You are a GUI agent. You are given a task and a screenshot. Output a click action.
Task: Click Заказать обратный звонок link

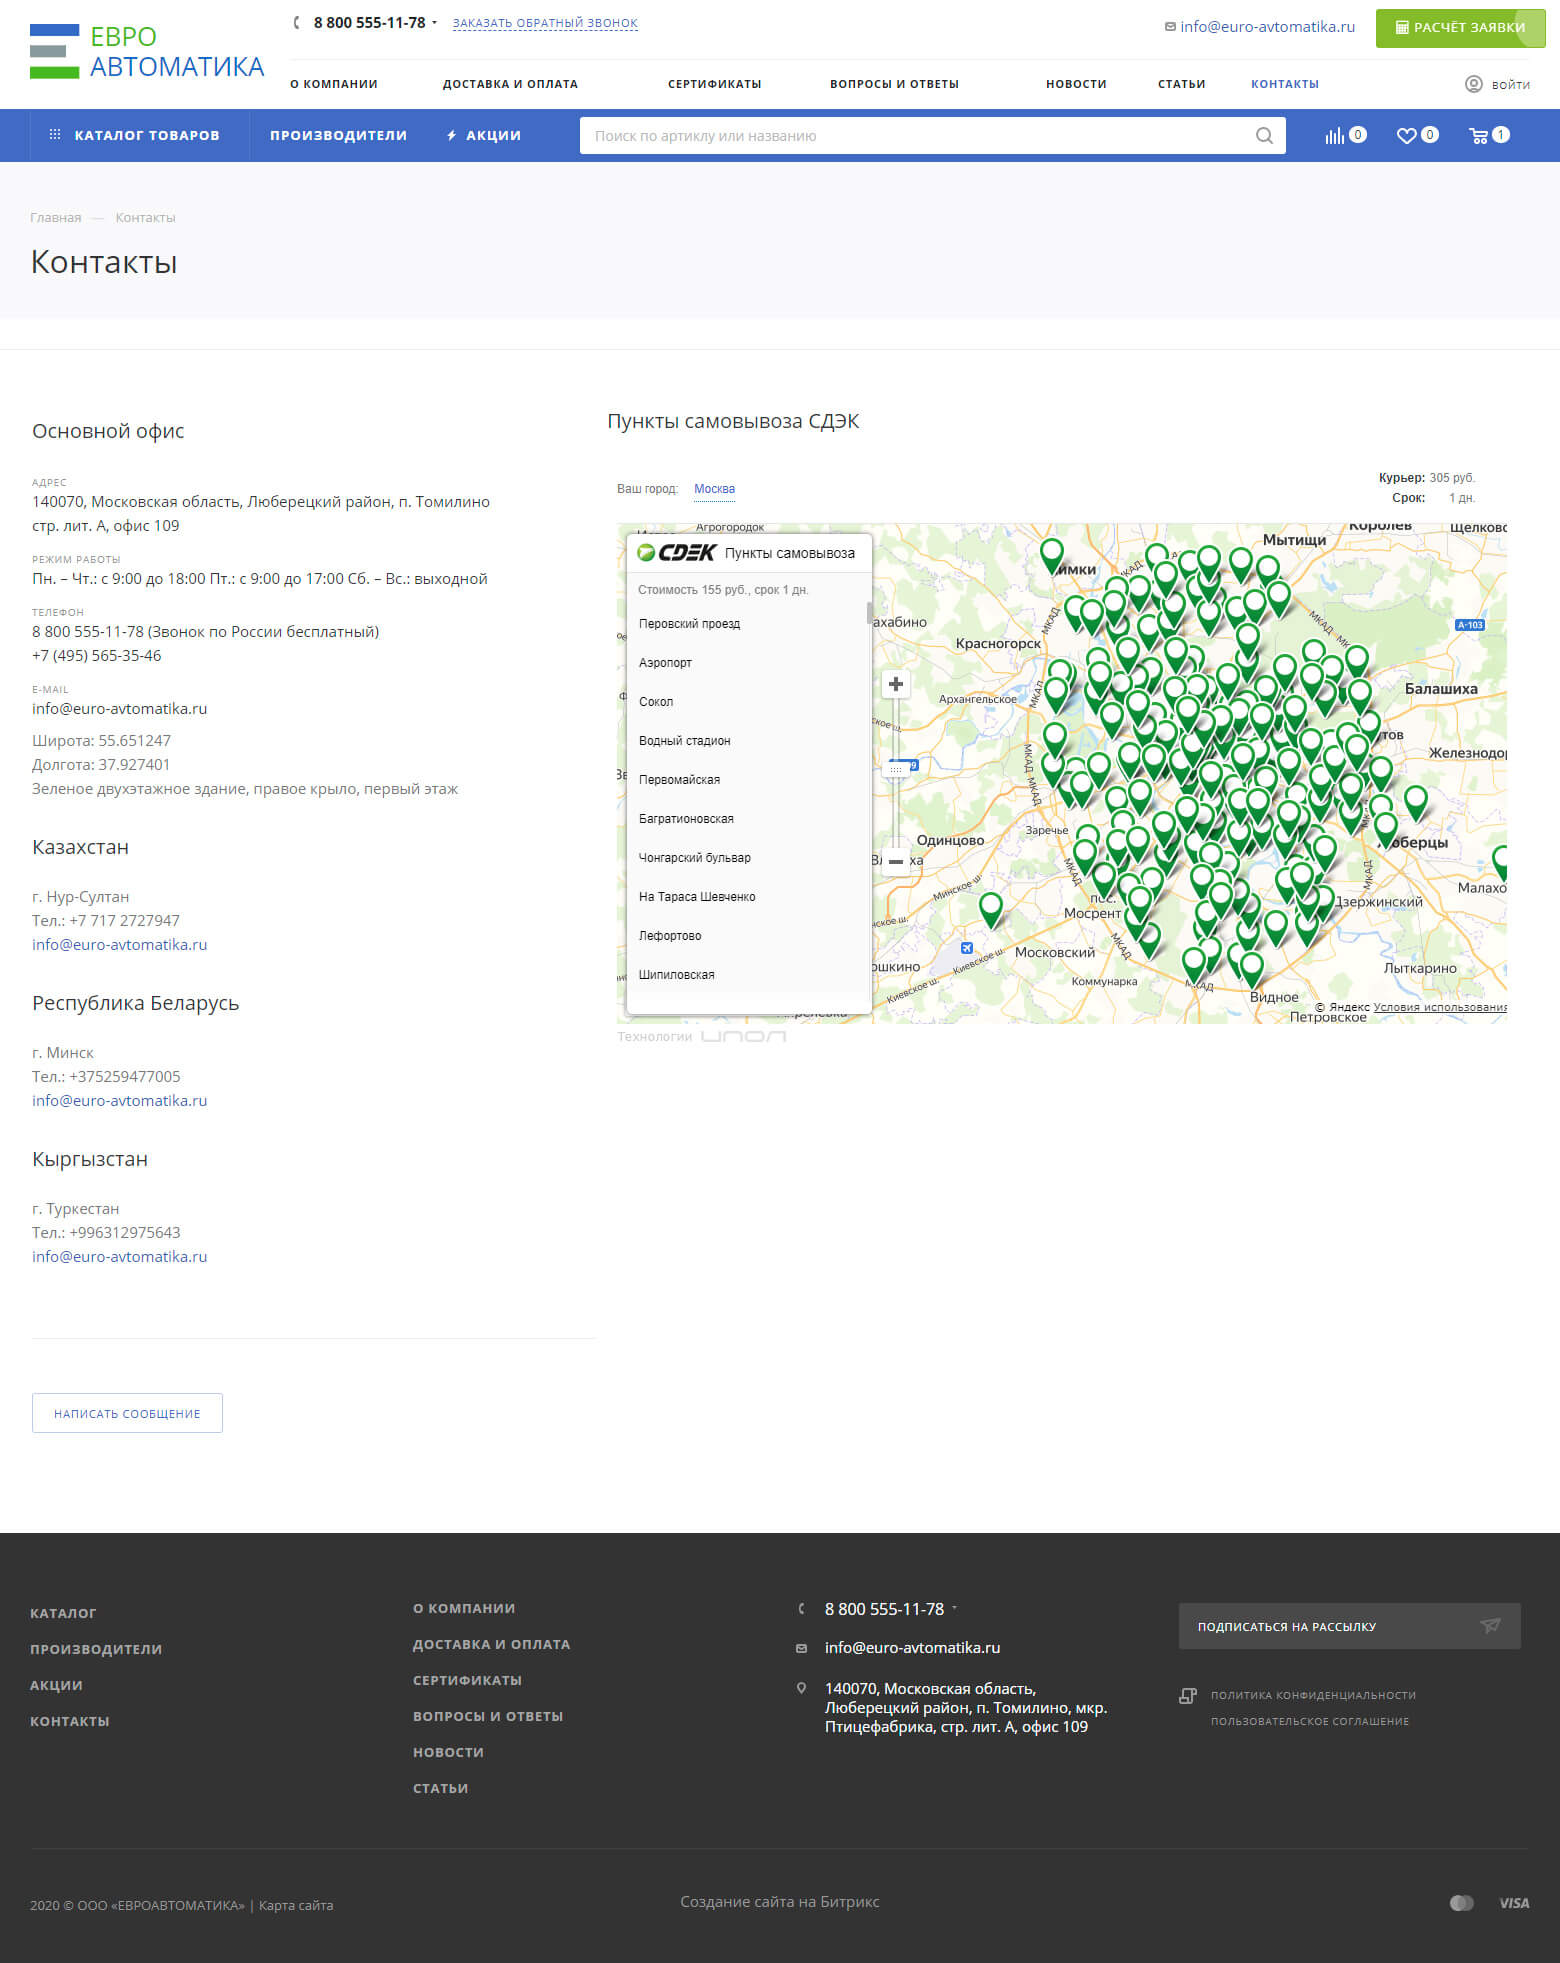[545, 23]
